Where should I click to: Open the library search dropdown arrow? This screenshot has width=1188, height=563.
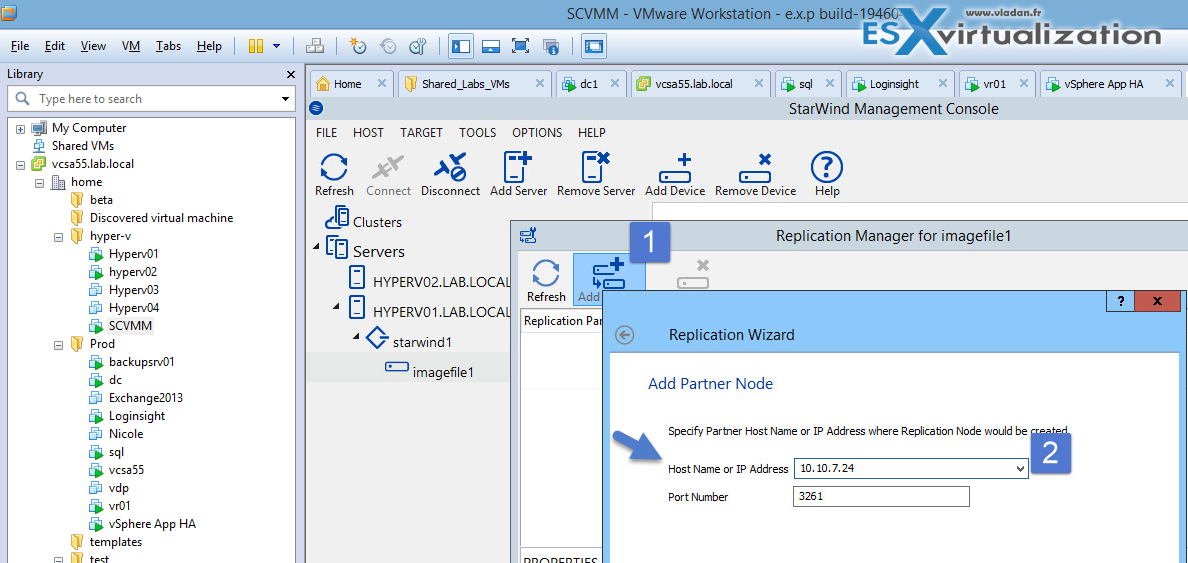(x=285, y=99)
